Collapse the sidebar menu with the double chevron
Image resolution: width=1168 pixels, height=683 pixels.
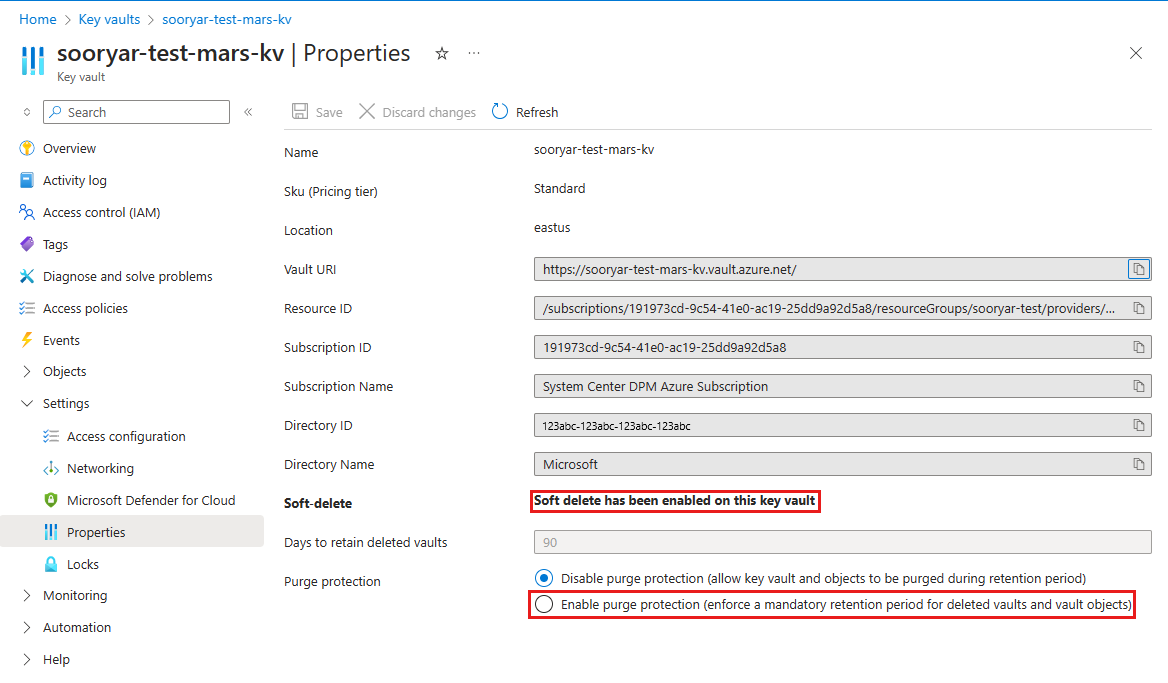248,112
